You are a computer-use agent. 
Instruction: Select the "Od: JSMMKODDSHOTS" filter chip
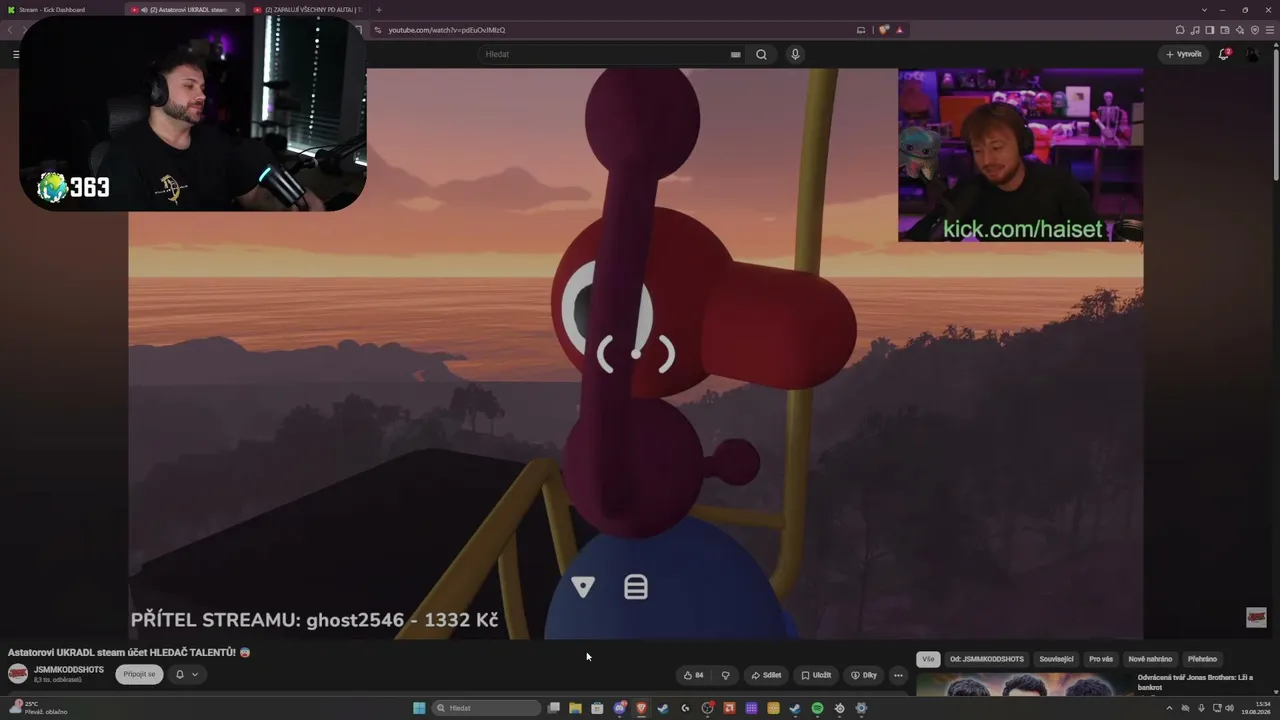[987, 659]
